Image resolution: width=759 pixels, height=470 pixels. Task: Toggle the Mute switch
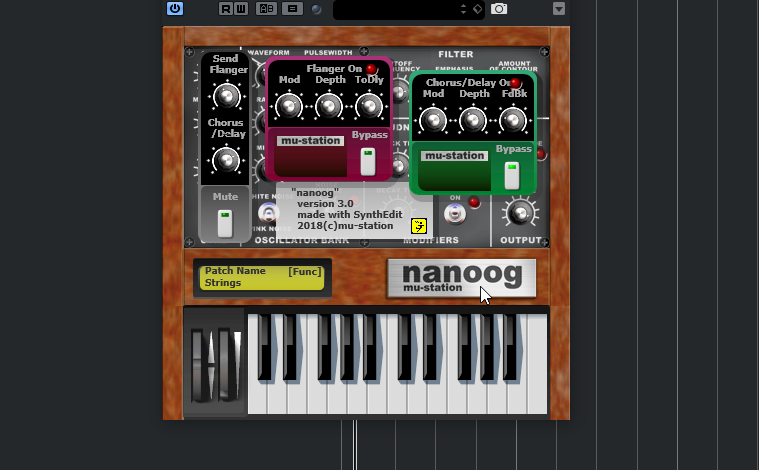pyautogui.click(x=225, y=223)
